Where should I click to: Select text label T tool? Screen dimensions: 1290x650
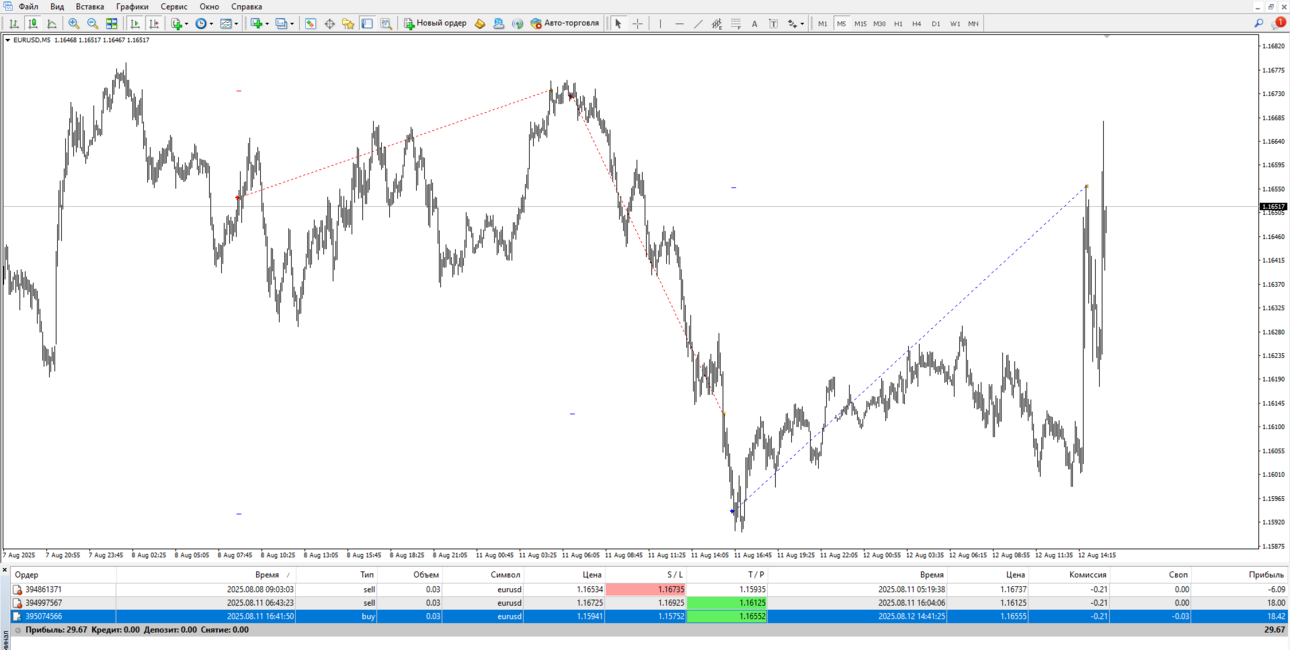pyautogui.click(x=773, y=23)
